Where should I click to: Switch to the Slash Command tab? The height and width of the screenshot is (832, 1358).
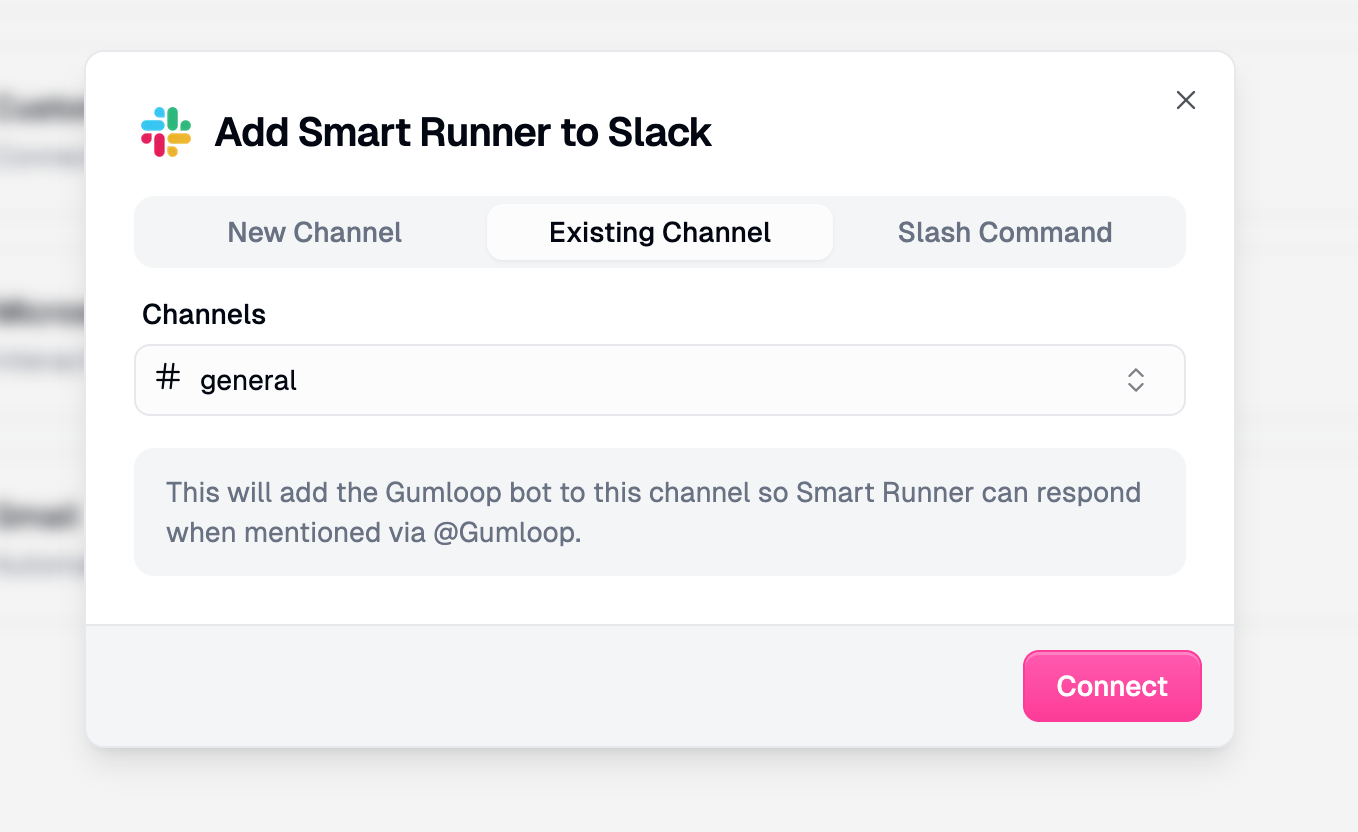click(1005, 232)
